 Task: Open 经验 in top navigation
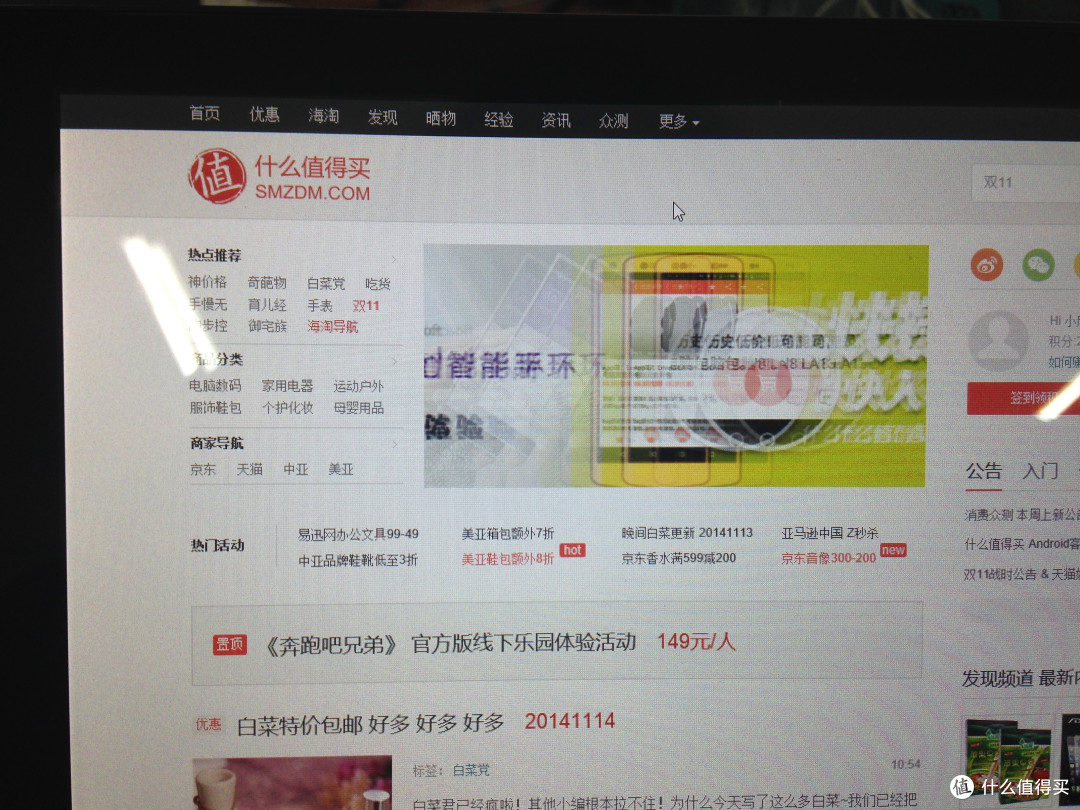499,120
